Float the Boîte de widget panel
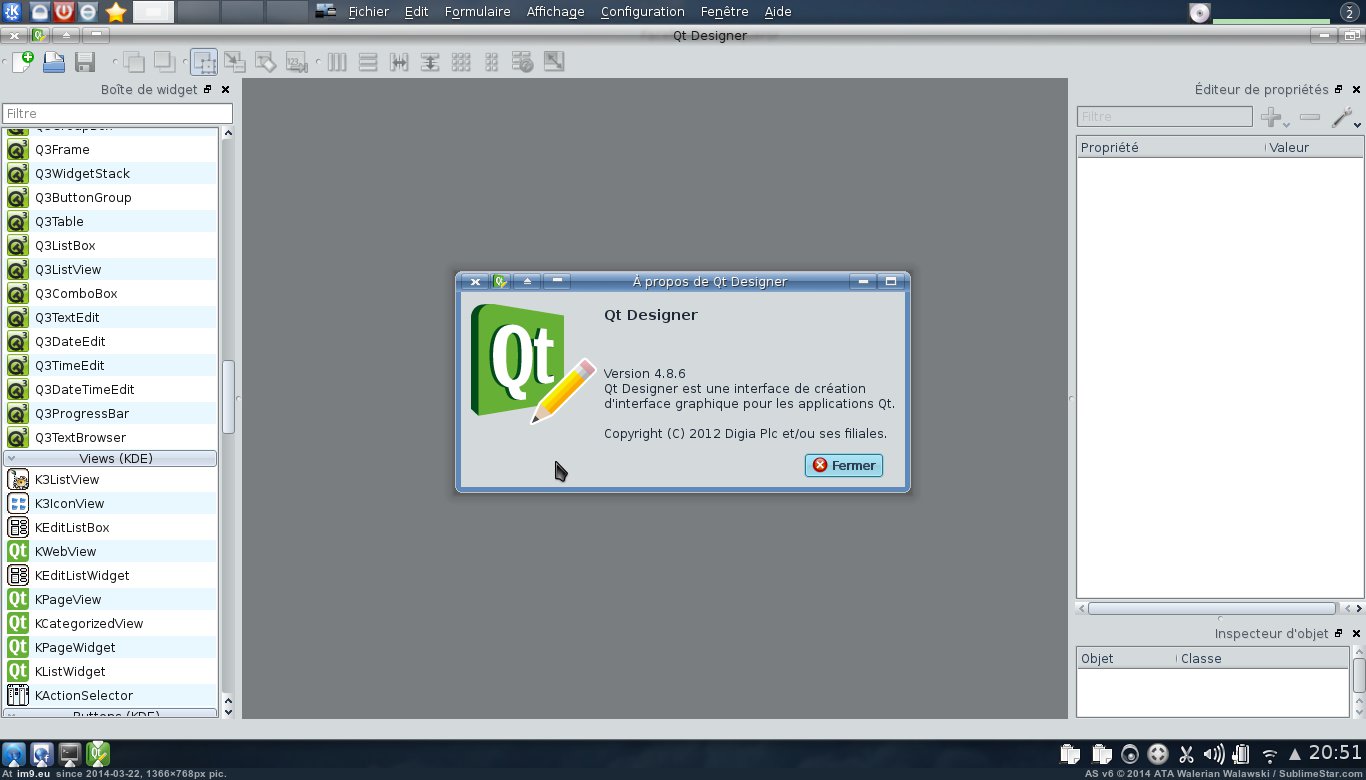The image size is (1366, 780). coord(208,90)
